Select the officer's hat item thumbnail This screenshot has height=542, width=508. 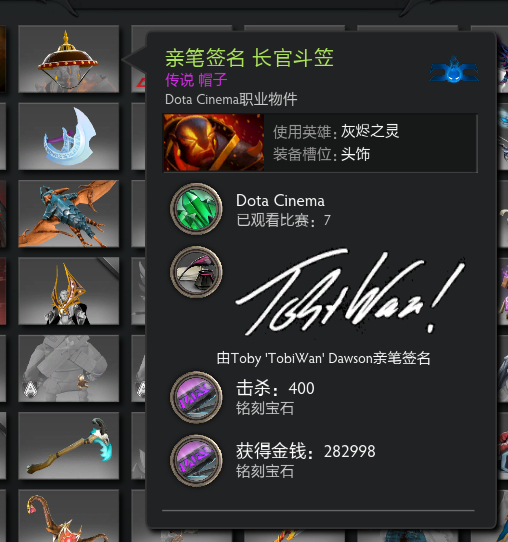(x=68, y=59)
